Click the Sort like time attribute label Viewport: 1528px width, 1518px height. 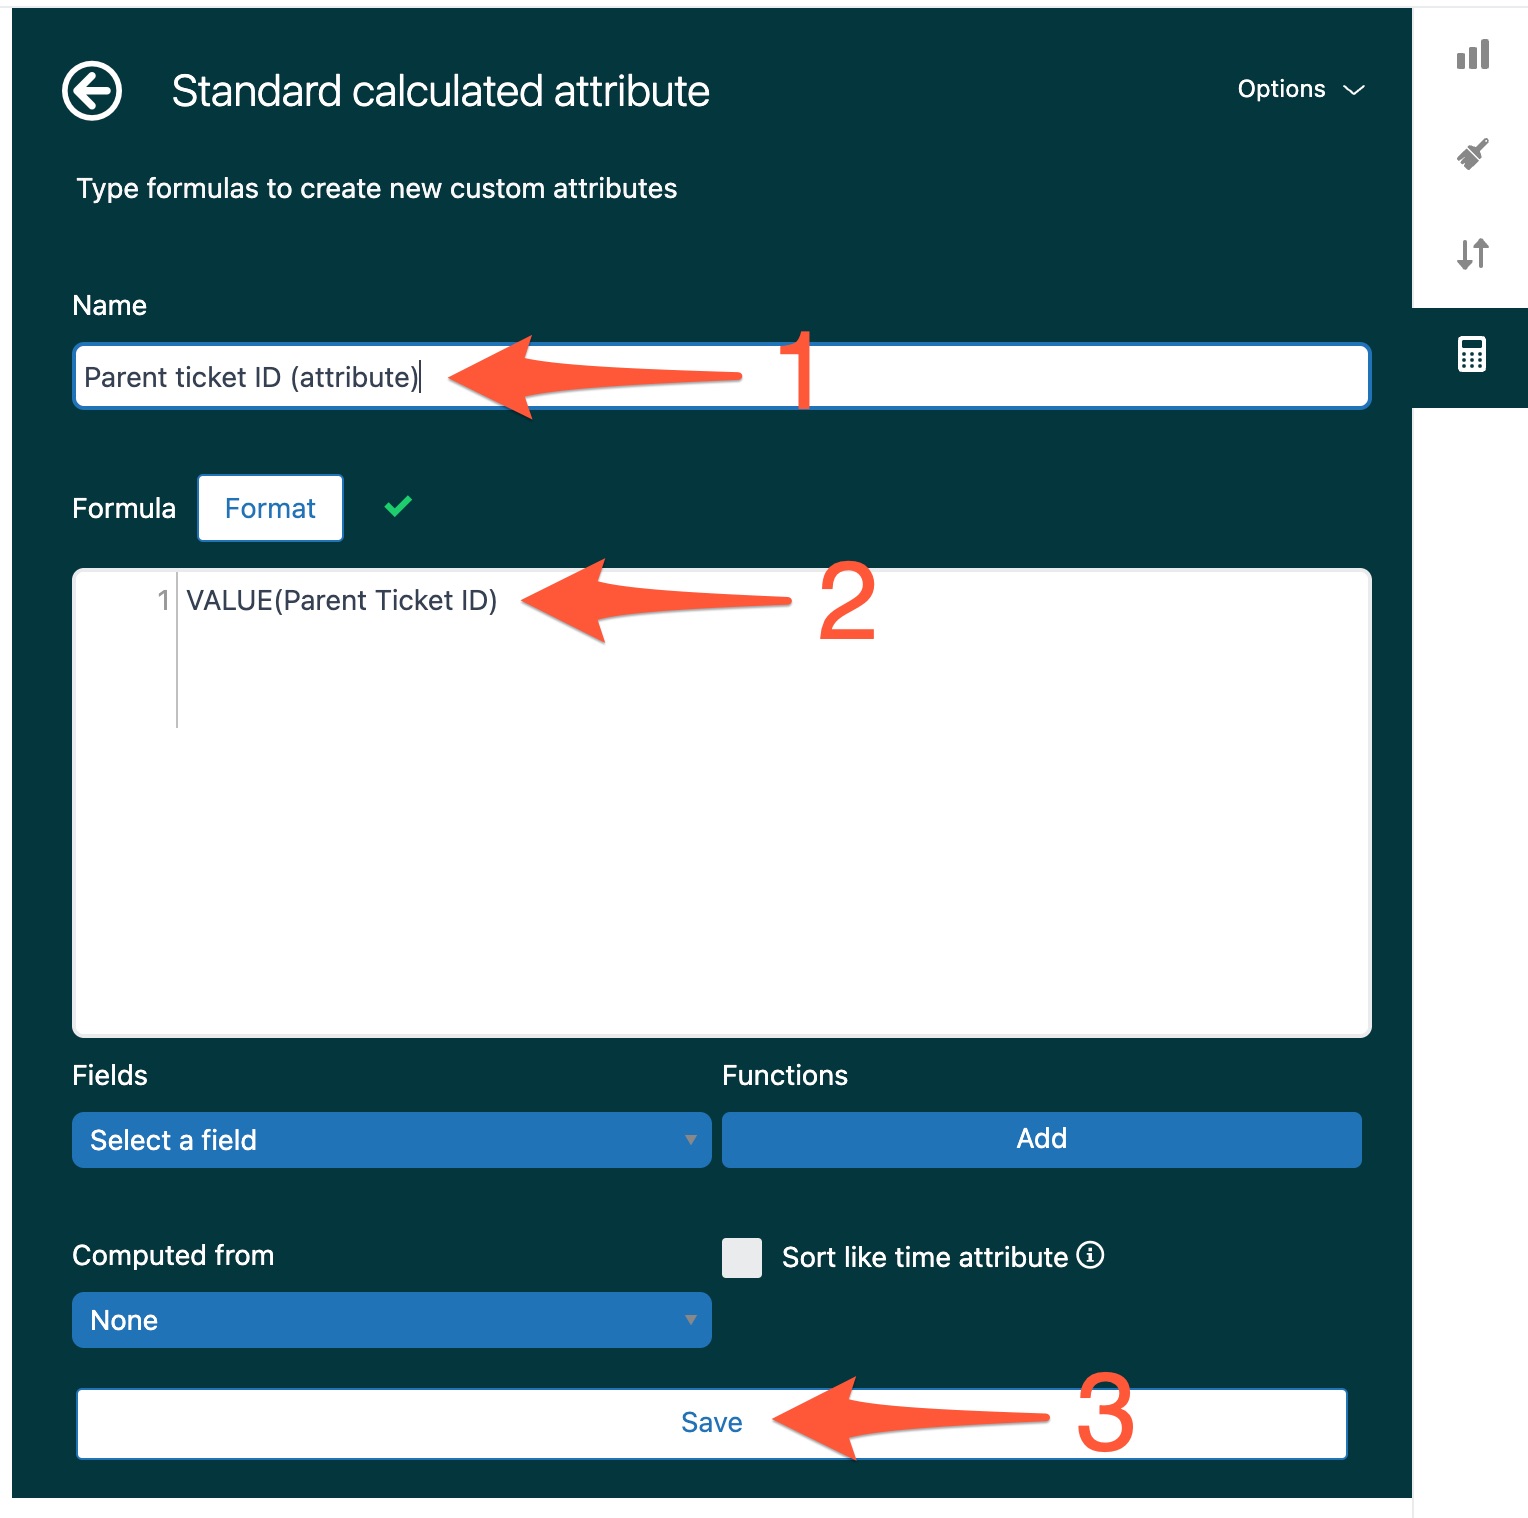[925, 1257]
